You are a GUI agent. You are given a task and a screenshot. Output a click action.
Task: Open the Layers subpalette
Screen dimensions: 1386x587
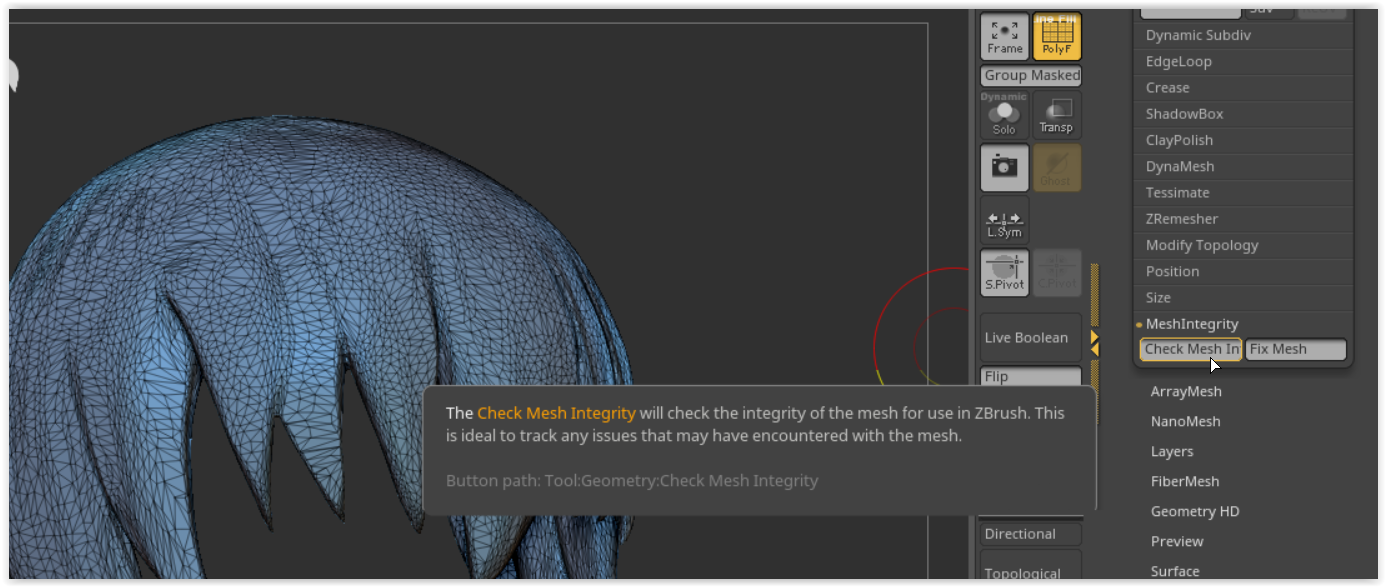pyautogui.click(x=1172, y=451)
